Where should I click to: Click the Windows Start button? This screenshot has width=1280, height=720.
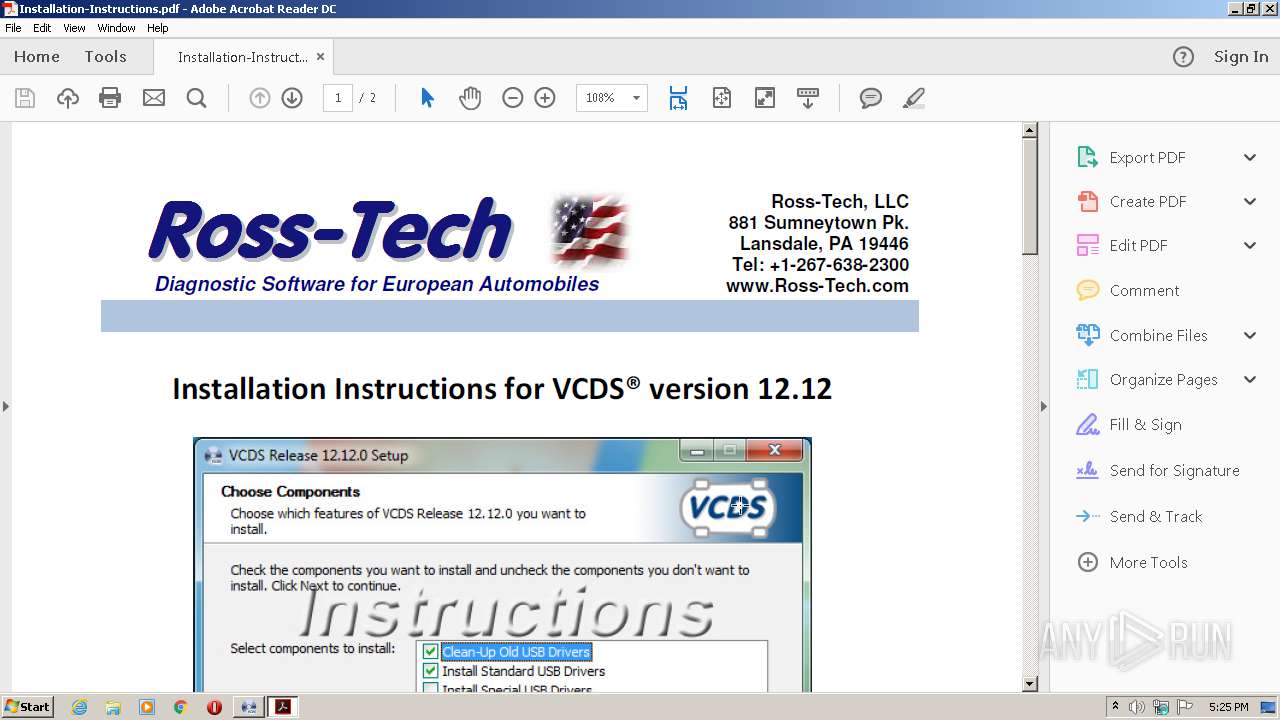27,707
